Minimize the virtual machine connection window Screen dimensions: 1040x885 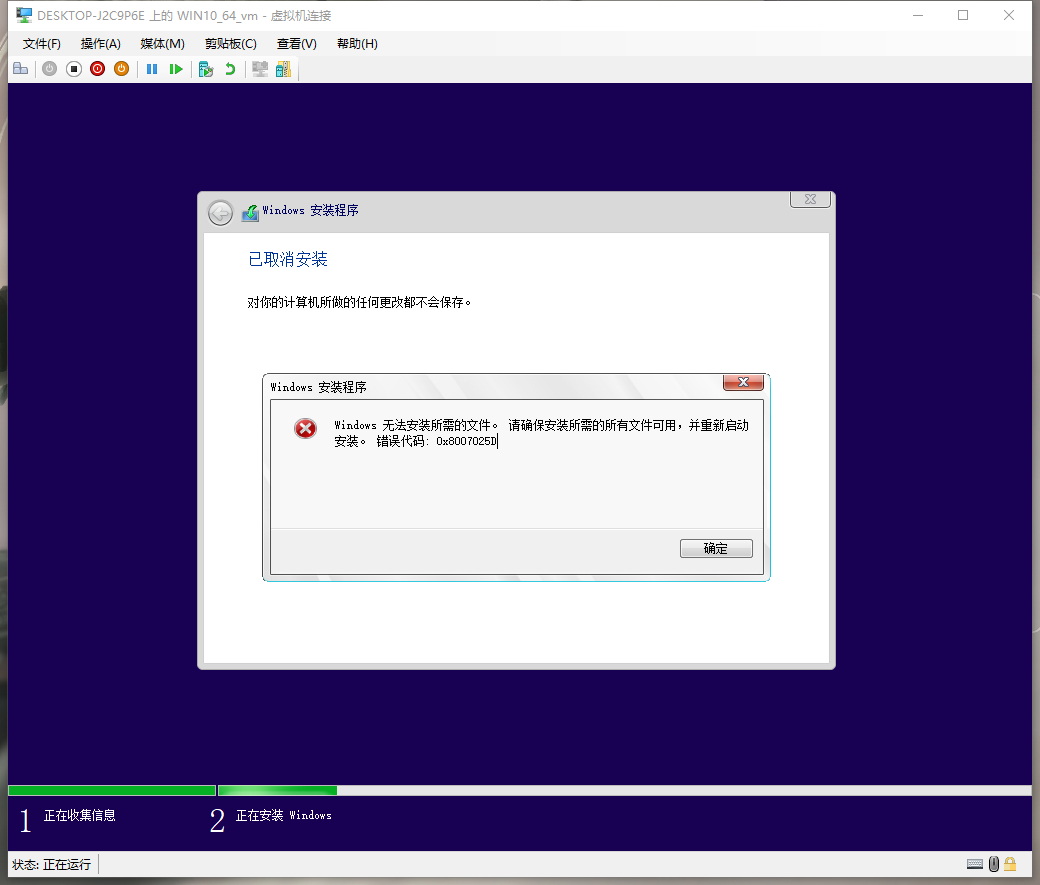point(918,15)
